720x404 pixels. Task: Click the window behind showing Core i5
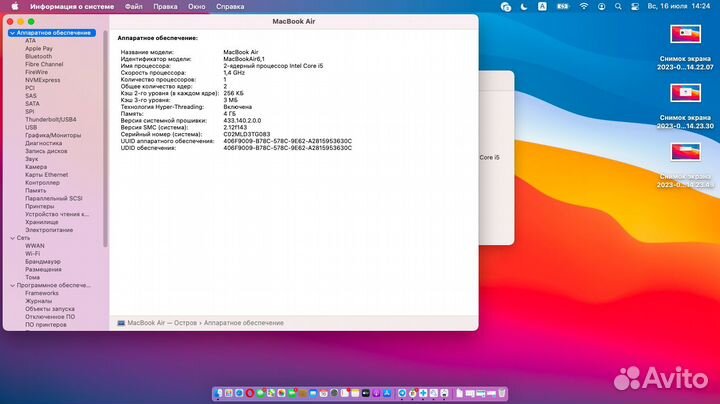[x=496, y=157]
